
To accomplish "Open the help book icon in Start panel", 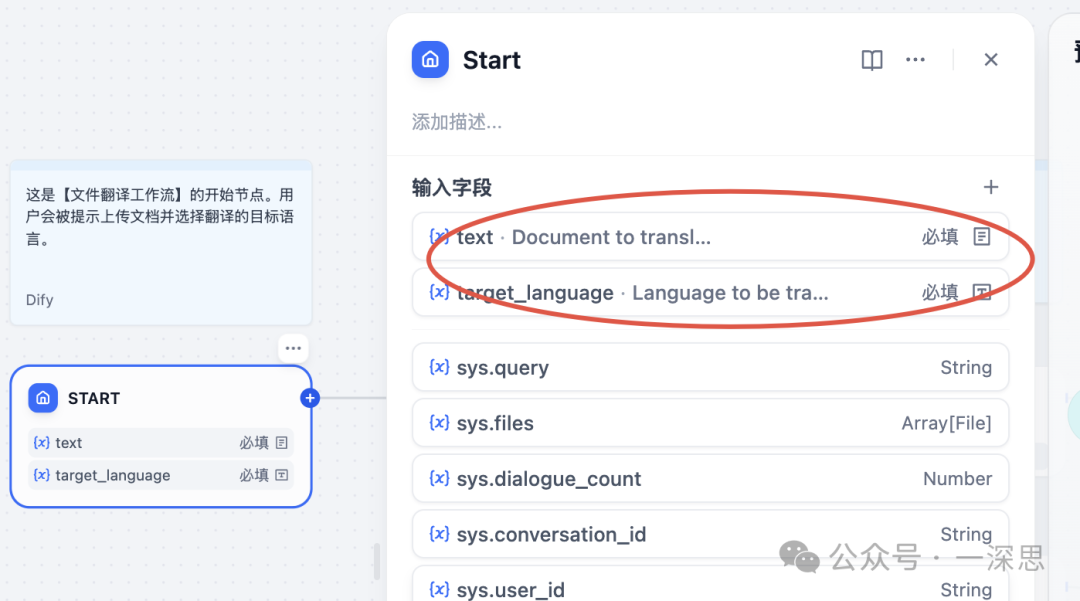I will (872, 60).
